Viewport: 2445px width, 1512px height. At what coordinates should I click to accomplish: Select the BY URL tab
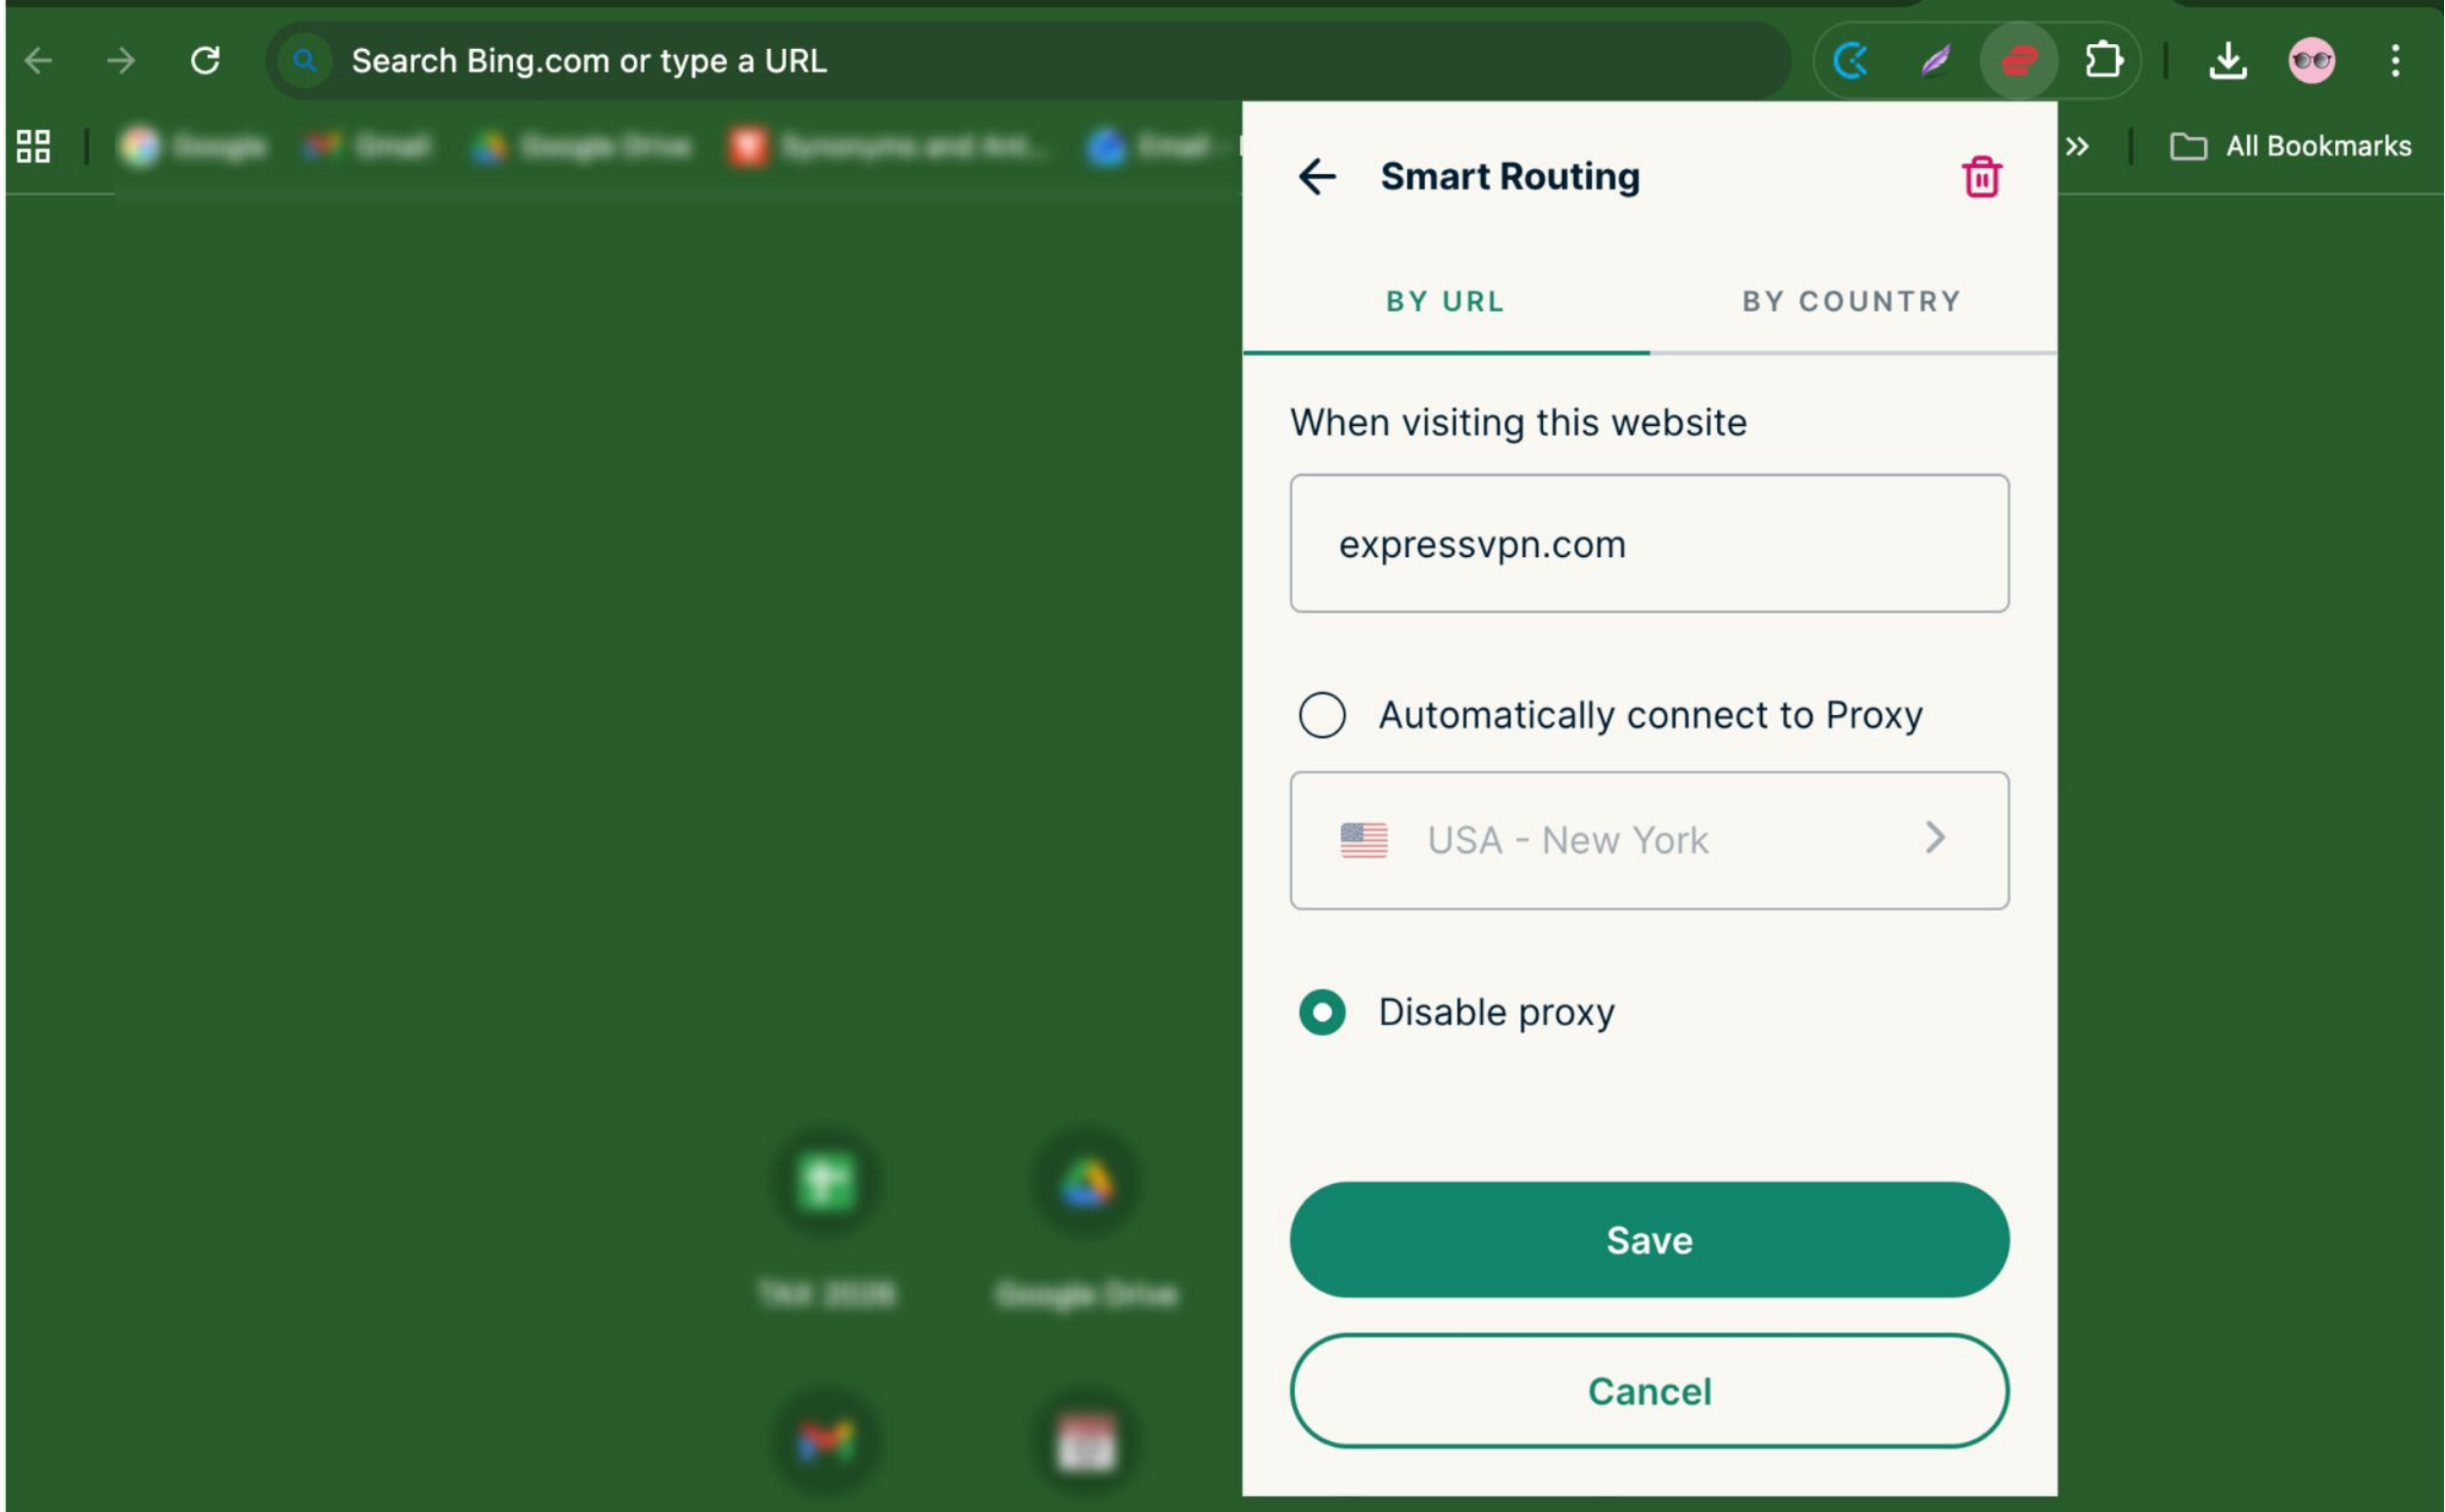tap(1445, 302)
